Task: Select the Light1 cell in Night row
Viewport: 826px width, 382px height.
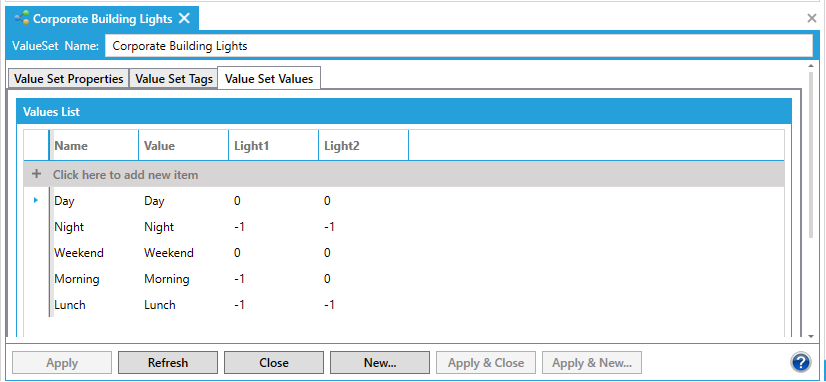Action: pyautogui.click(x=273, y=227)
